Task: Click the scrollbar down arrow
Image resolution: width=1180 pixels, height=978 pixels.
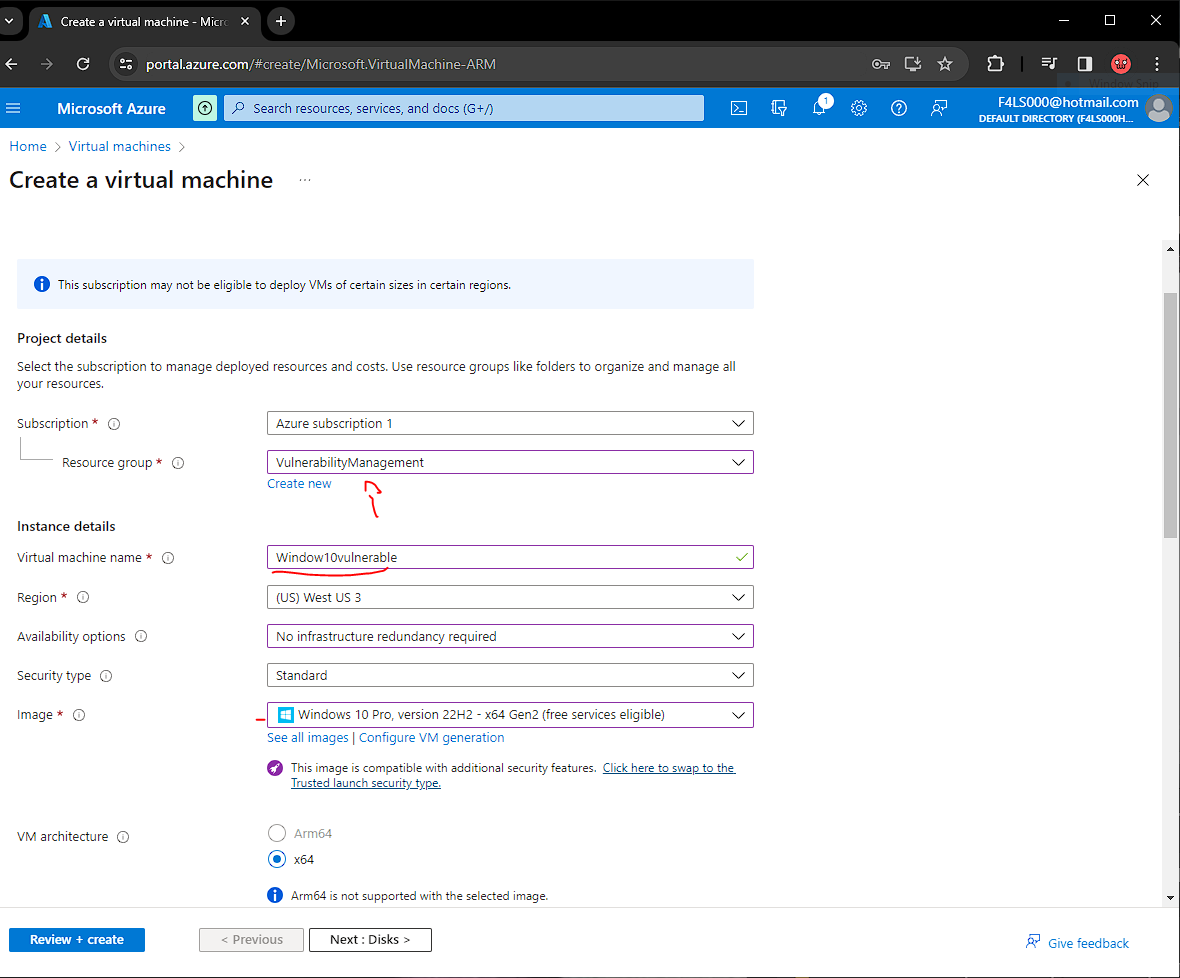Action: (x=1170, y=897)
